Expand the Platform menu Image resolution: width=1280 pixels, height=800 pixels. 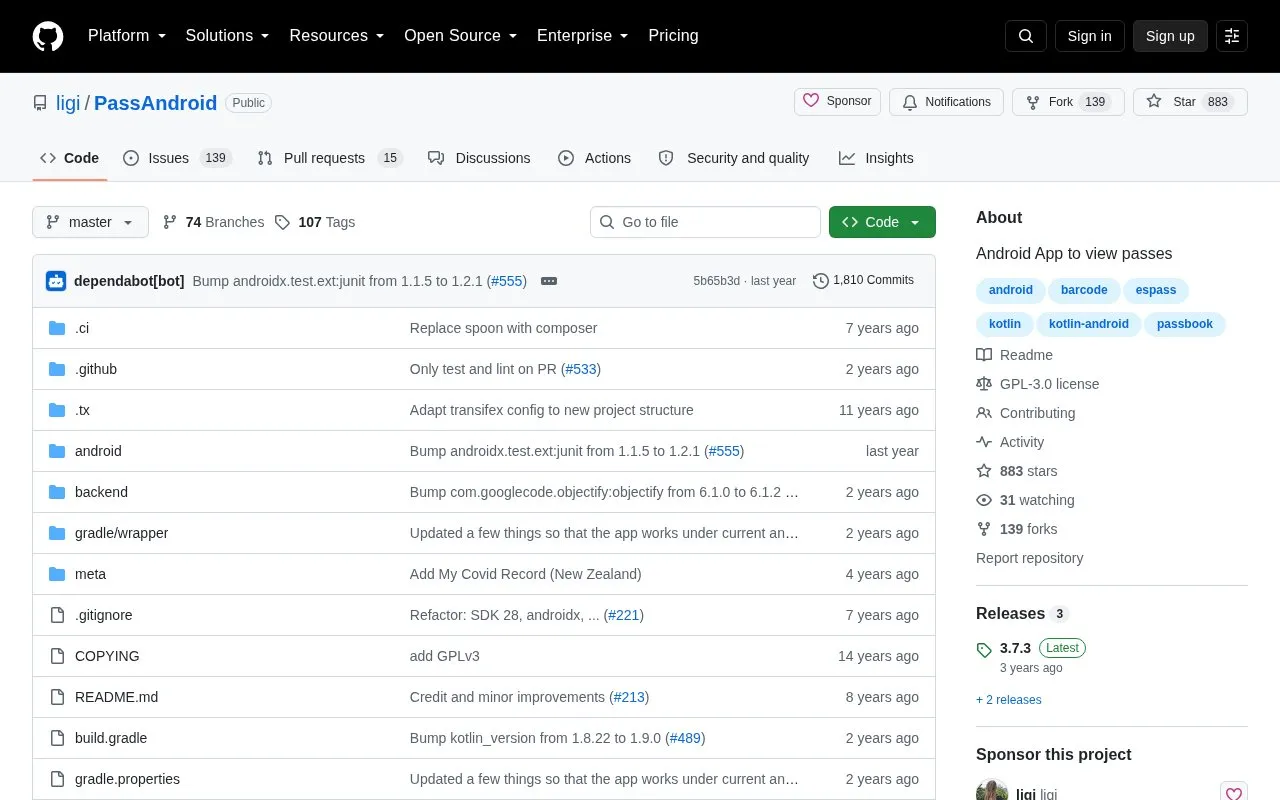[127, 36]
